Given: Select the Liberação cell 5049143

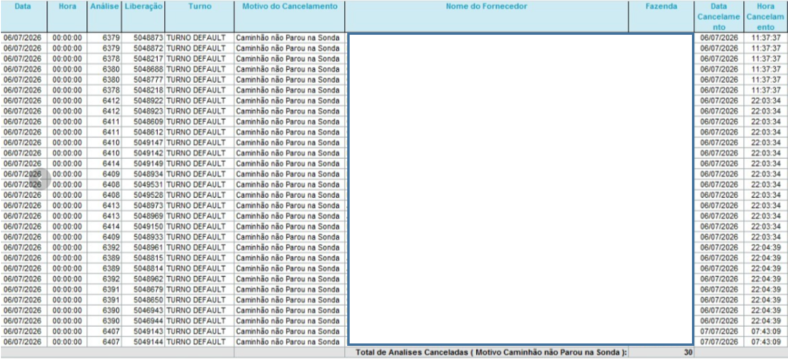Looking at the screenshot, I should [x=143, y=331].
